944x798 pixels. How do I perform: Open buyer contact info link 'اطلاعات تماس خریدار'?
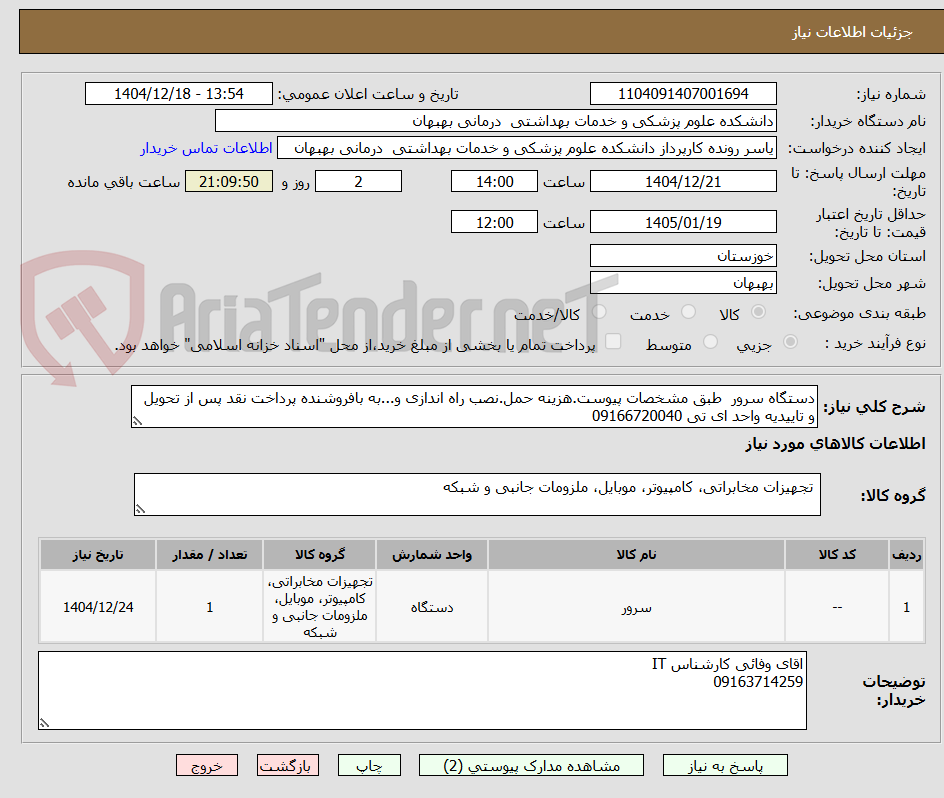click(206, 148)
